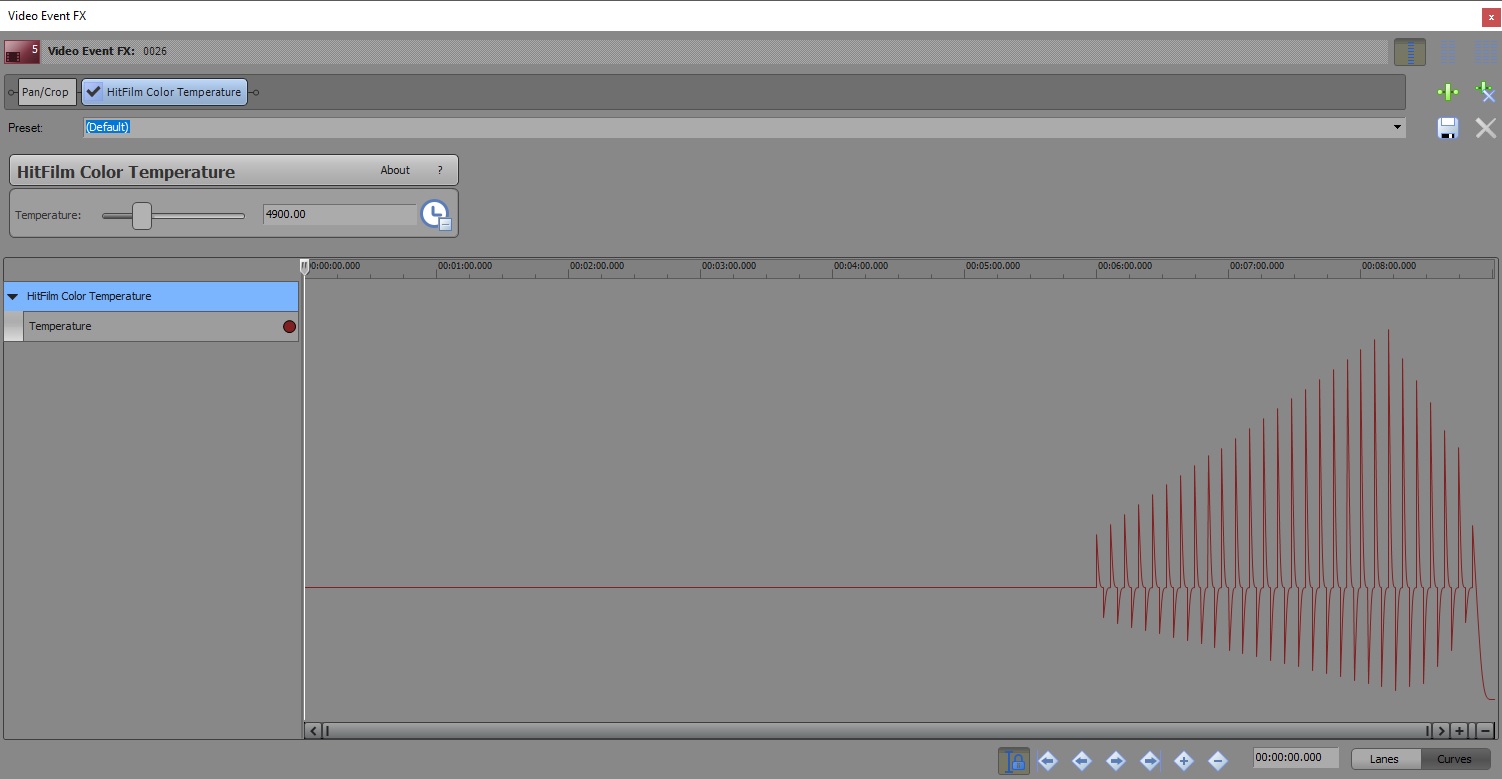Click the timeline scroll right arrow
The image size is (1502, 779).
point(1441,731)
